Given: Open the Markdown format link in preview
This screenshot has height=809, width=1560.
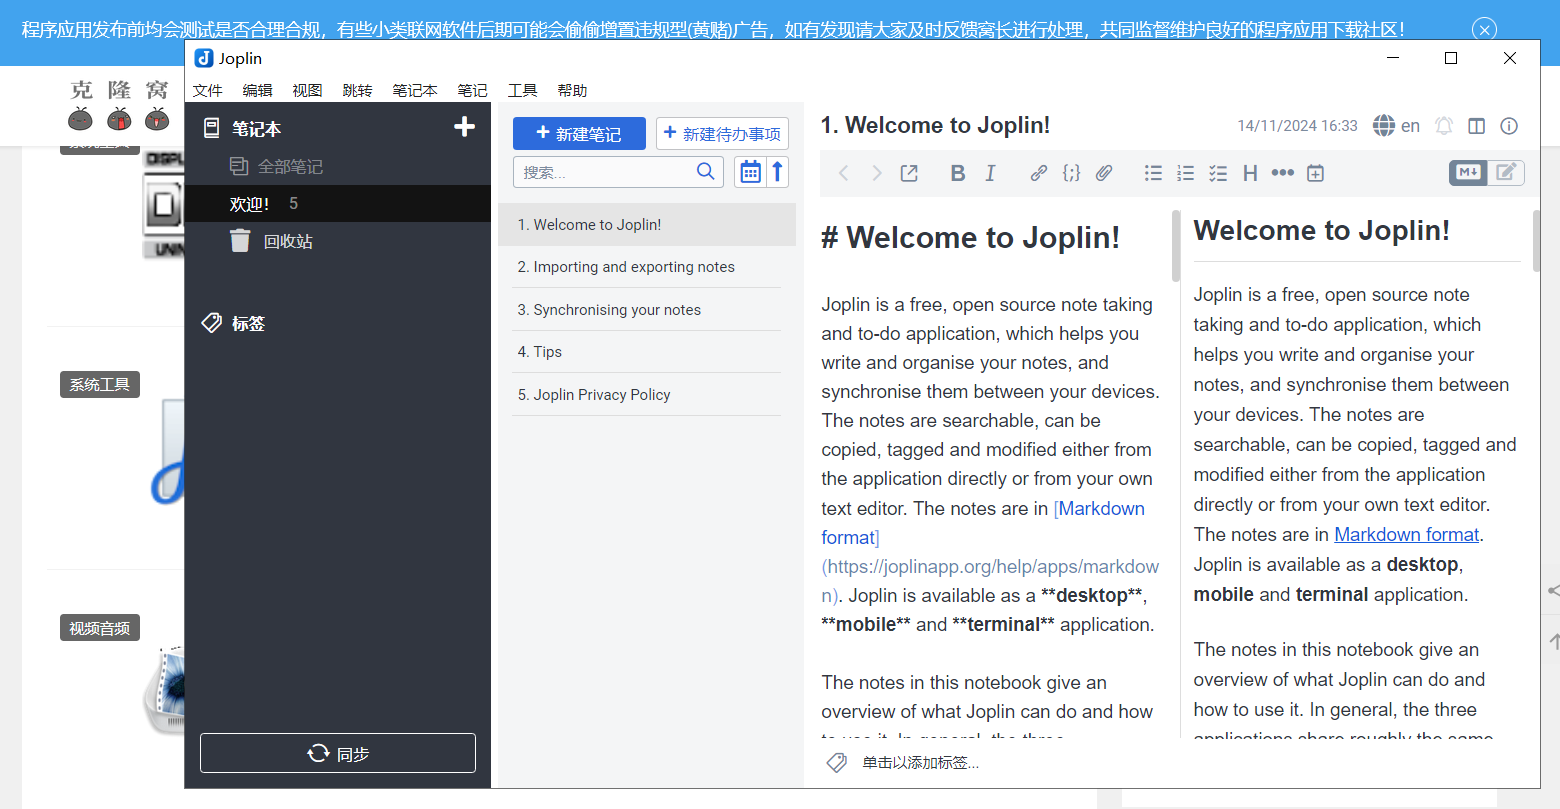Looking at the screenshot, I should tap(1406, 534).
